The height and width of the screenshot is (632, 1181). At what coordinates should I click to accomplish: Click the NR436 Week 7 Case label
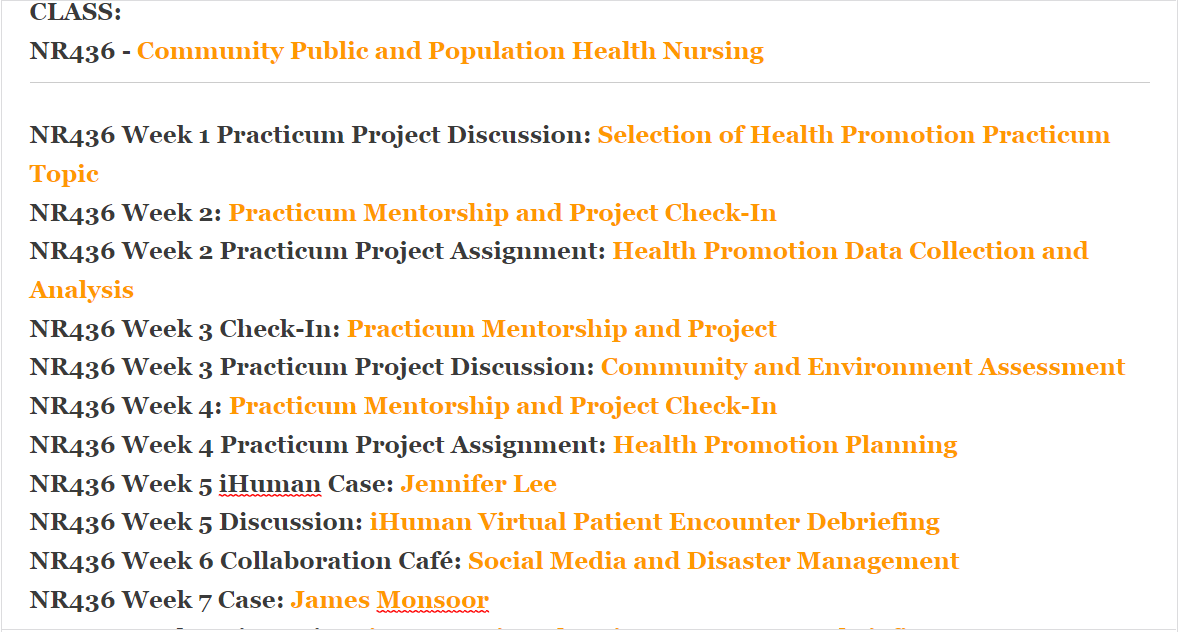coord(157,600)
